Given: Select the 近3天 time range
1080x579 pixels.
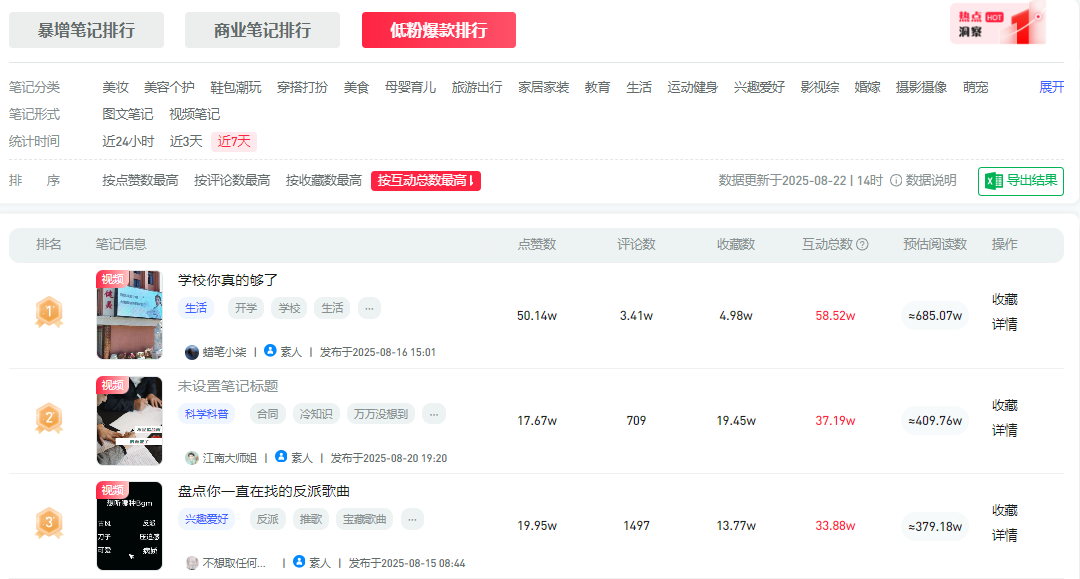Looking at the screenshot, I should (x=186, y=141).
